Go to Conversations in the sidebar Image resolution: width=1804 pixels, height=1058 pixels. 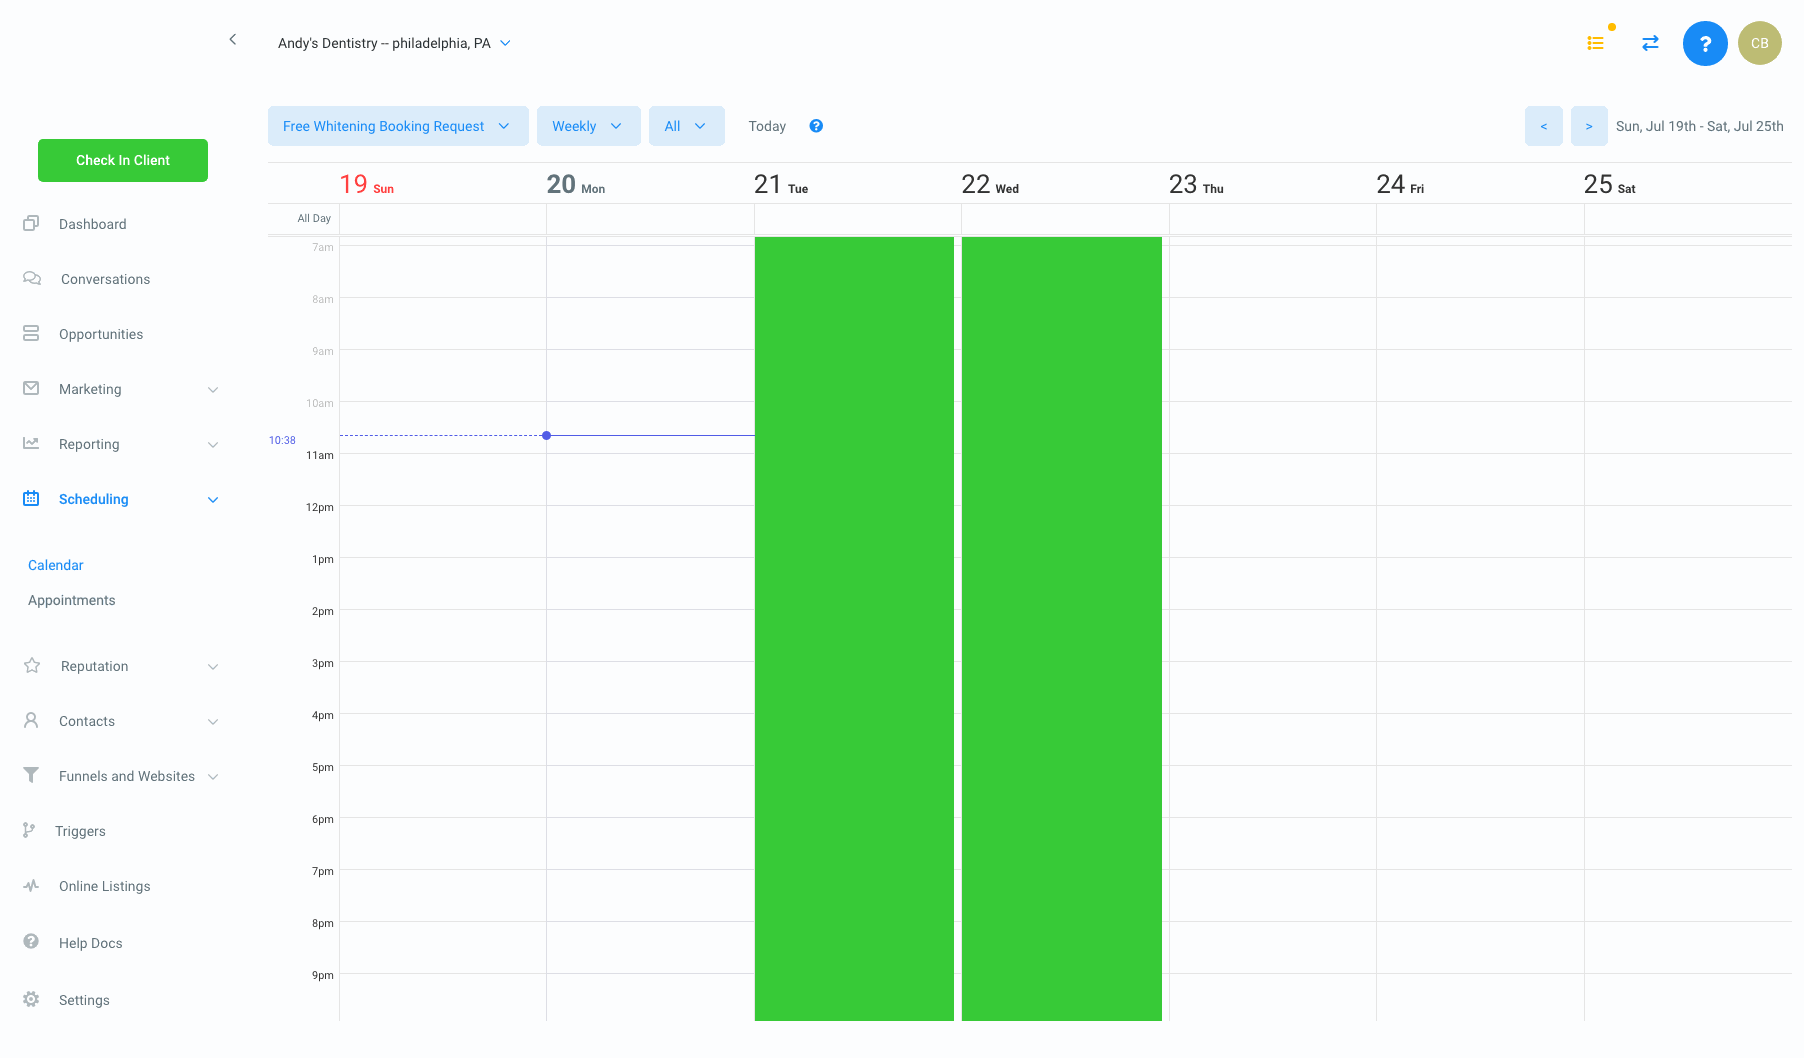105,279
